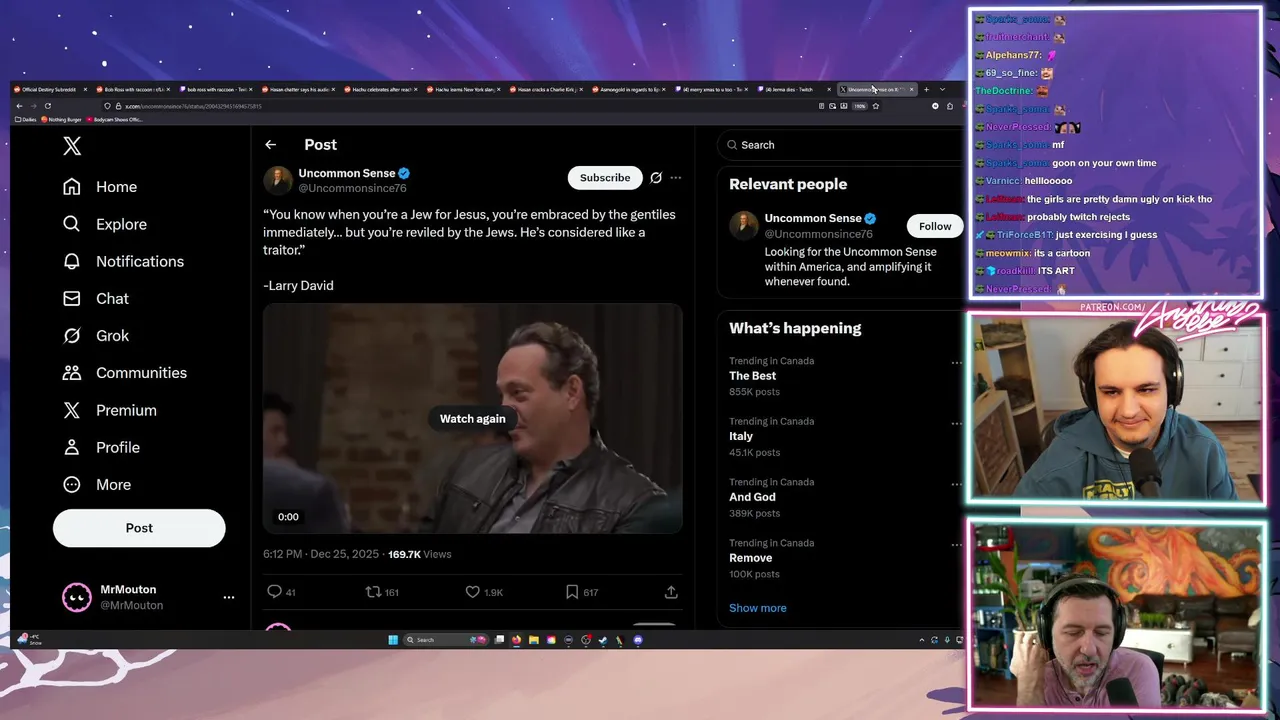Viewport: 1280px width, 720px height.
Task: Open 'The Best' trending topic
Action: pos(752,376)
